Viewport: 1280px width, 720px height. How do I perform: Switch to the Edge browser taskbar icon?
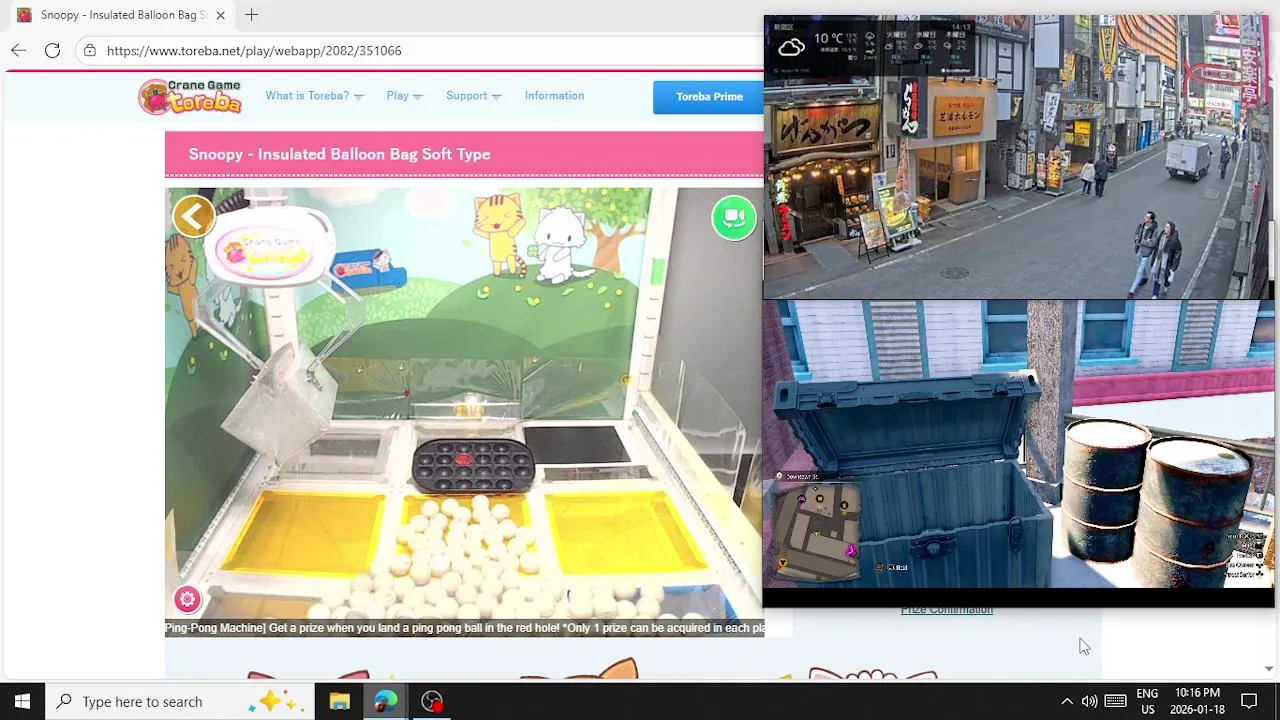point(385,701)
